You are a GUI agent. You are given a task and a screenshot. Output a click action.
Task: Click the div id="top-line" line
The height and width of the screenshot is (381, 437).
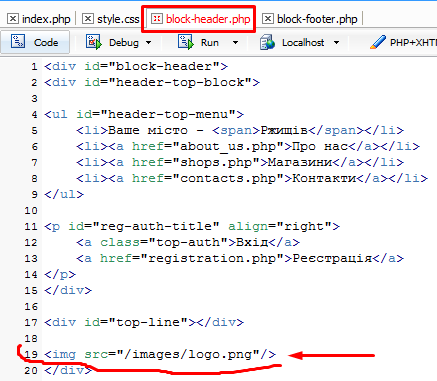[144, 322]
